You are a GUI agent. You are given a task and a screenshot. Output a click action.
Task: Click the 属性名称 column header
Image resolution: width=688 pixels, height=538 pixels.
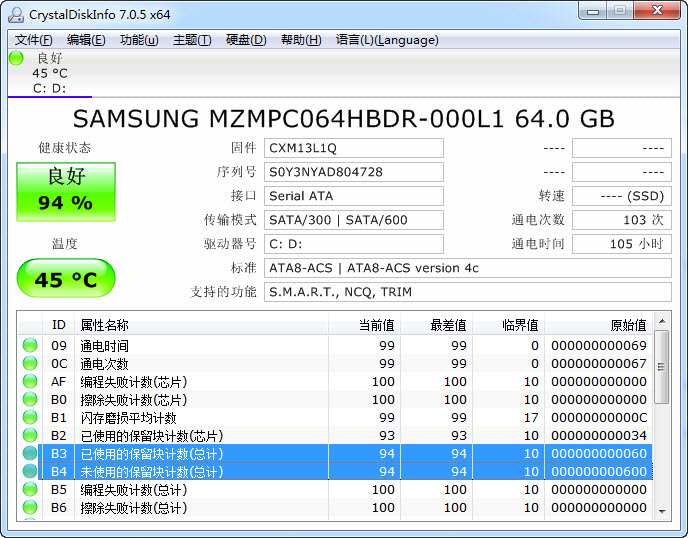tap(201, 325)
